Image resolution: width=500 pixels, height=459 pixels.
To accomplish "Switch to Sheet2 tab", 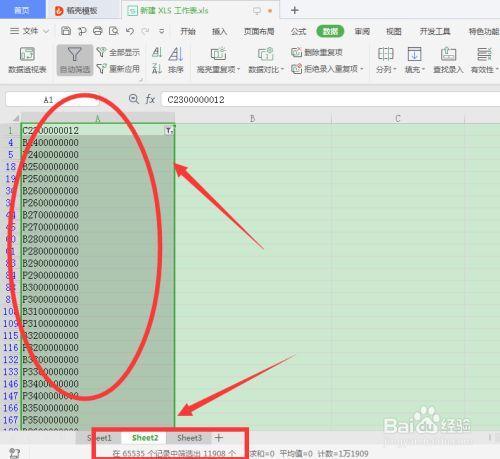I will [x=145, y=438].
